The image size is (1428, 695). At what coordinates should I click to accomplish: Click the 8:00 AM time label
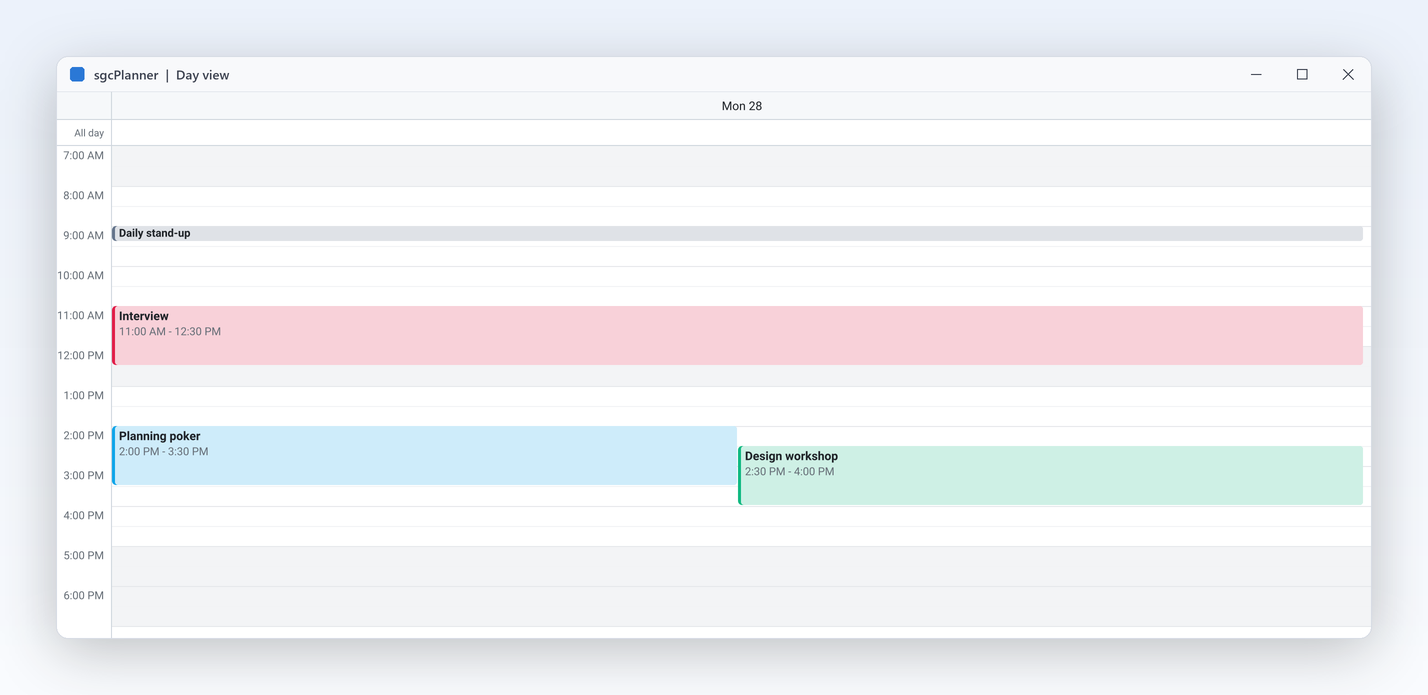coord(84,196)
